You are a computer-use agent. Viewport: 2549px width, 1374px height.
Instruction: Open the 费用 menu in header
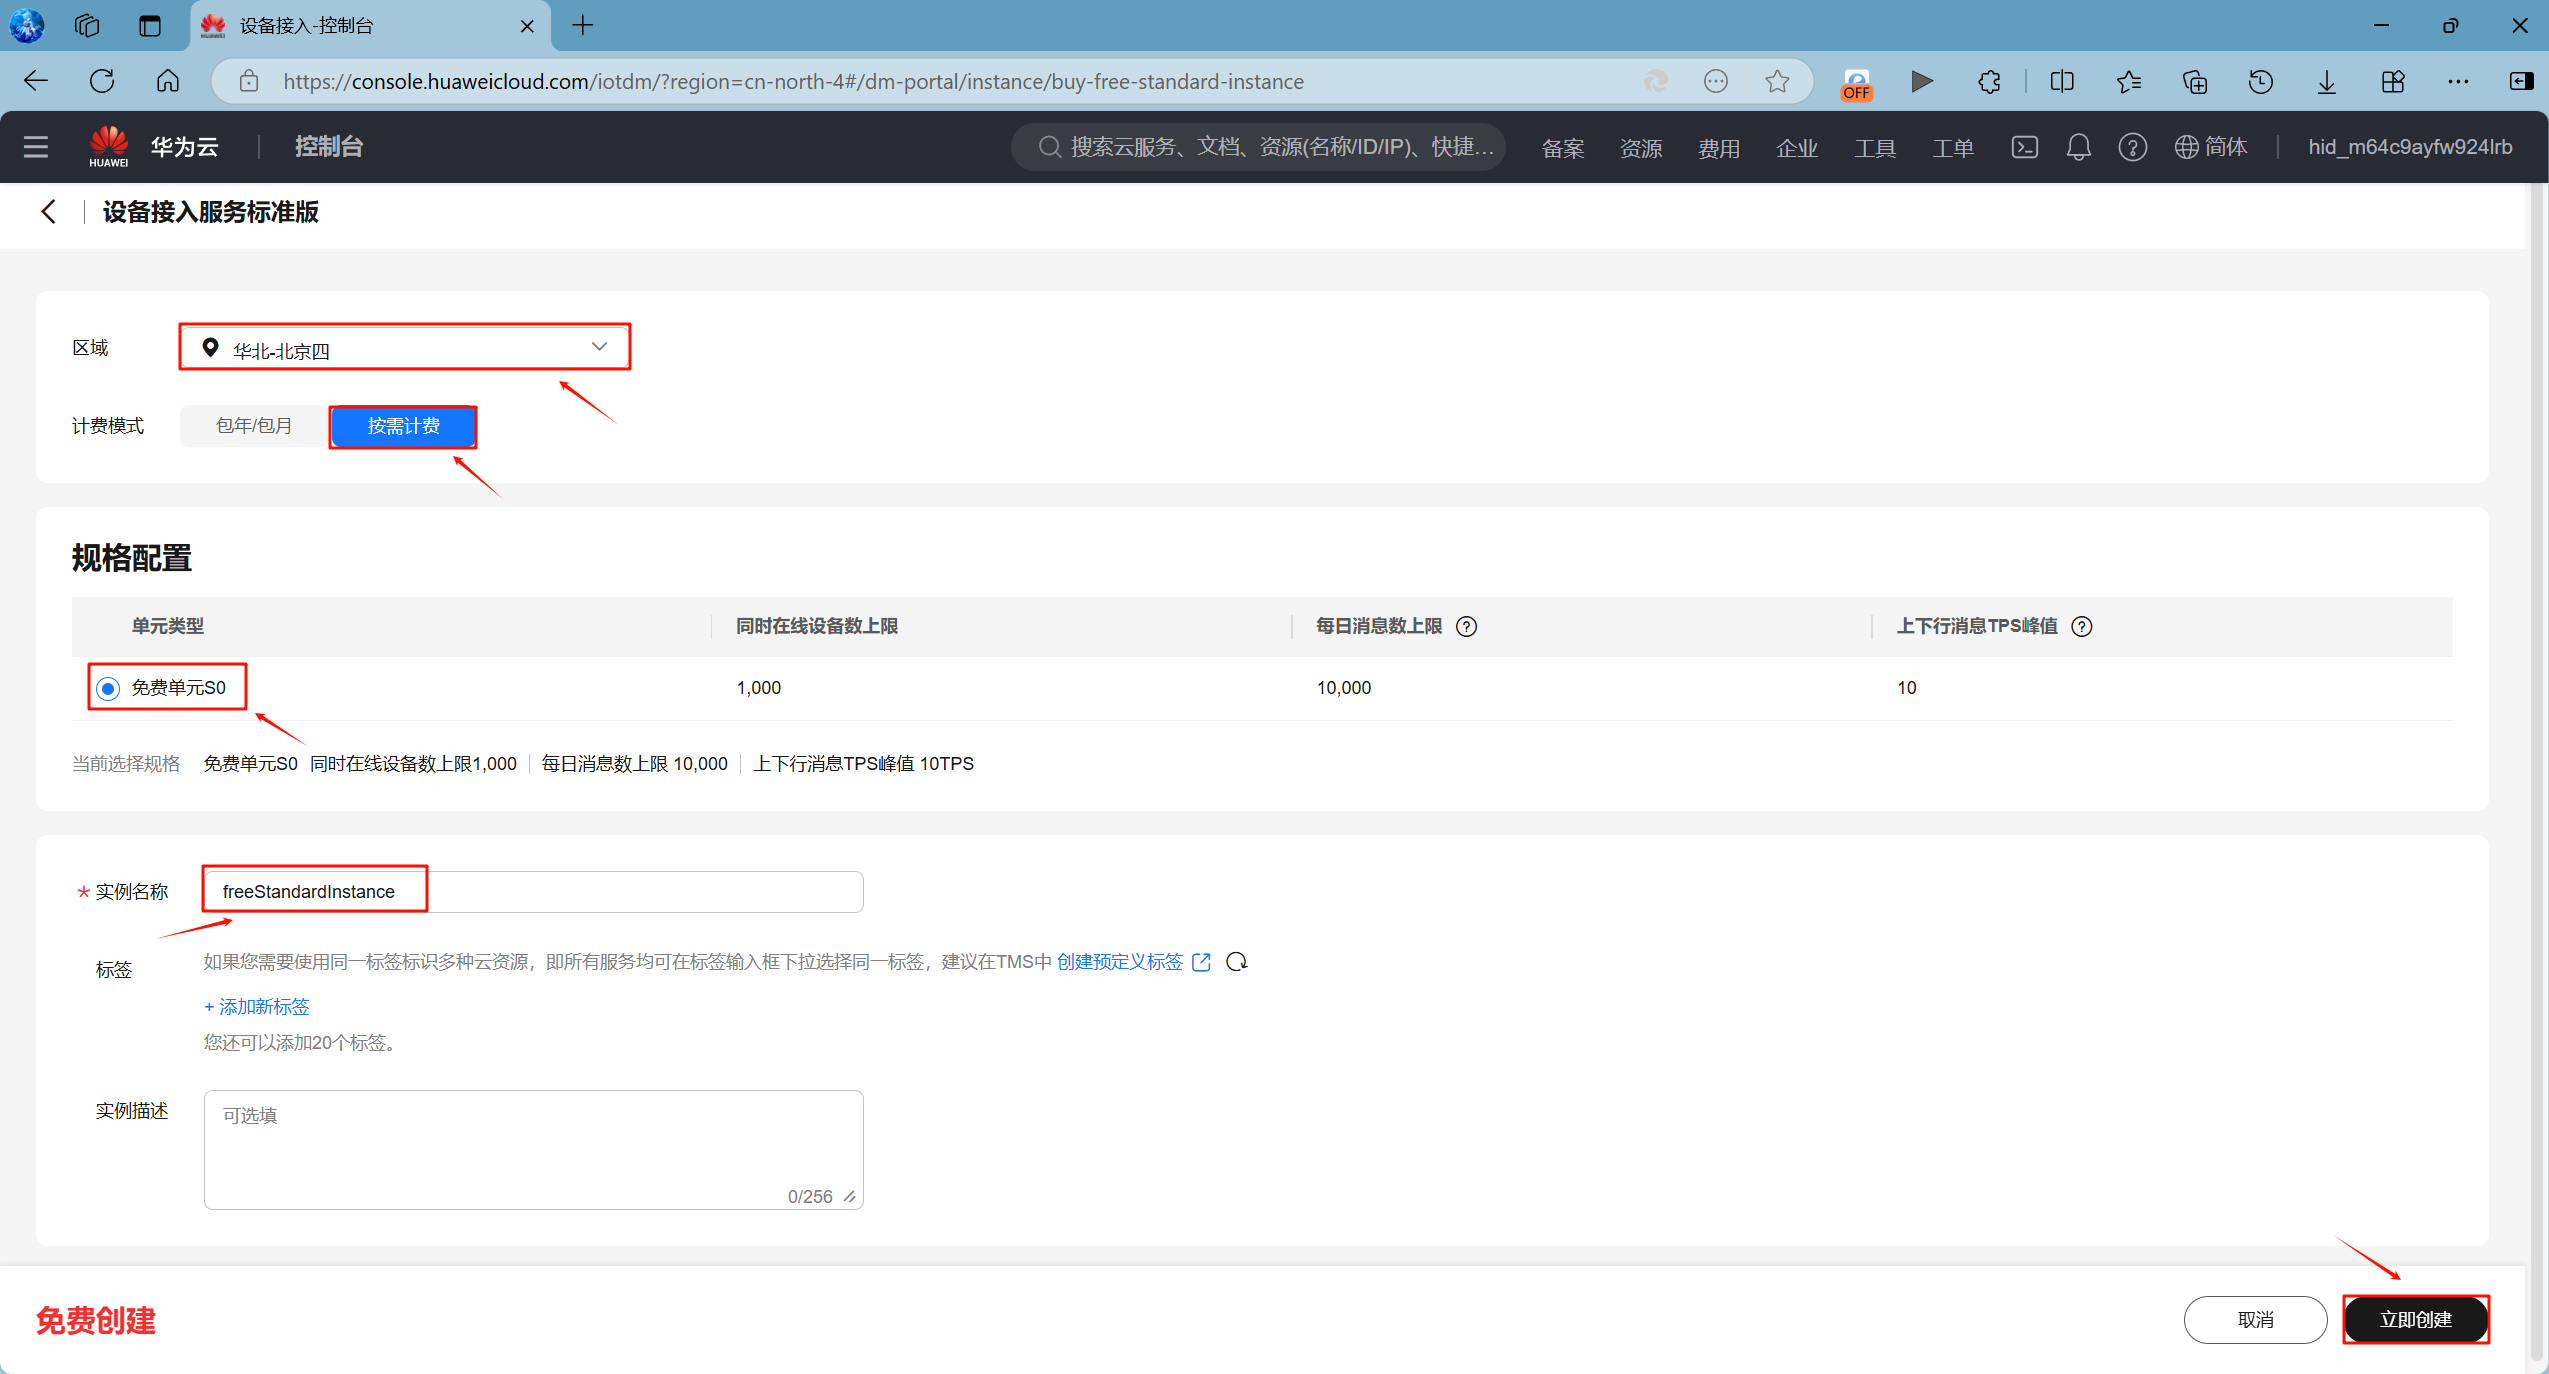coord(1718,148)
